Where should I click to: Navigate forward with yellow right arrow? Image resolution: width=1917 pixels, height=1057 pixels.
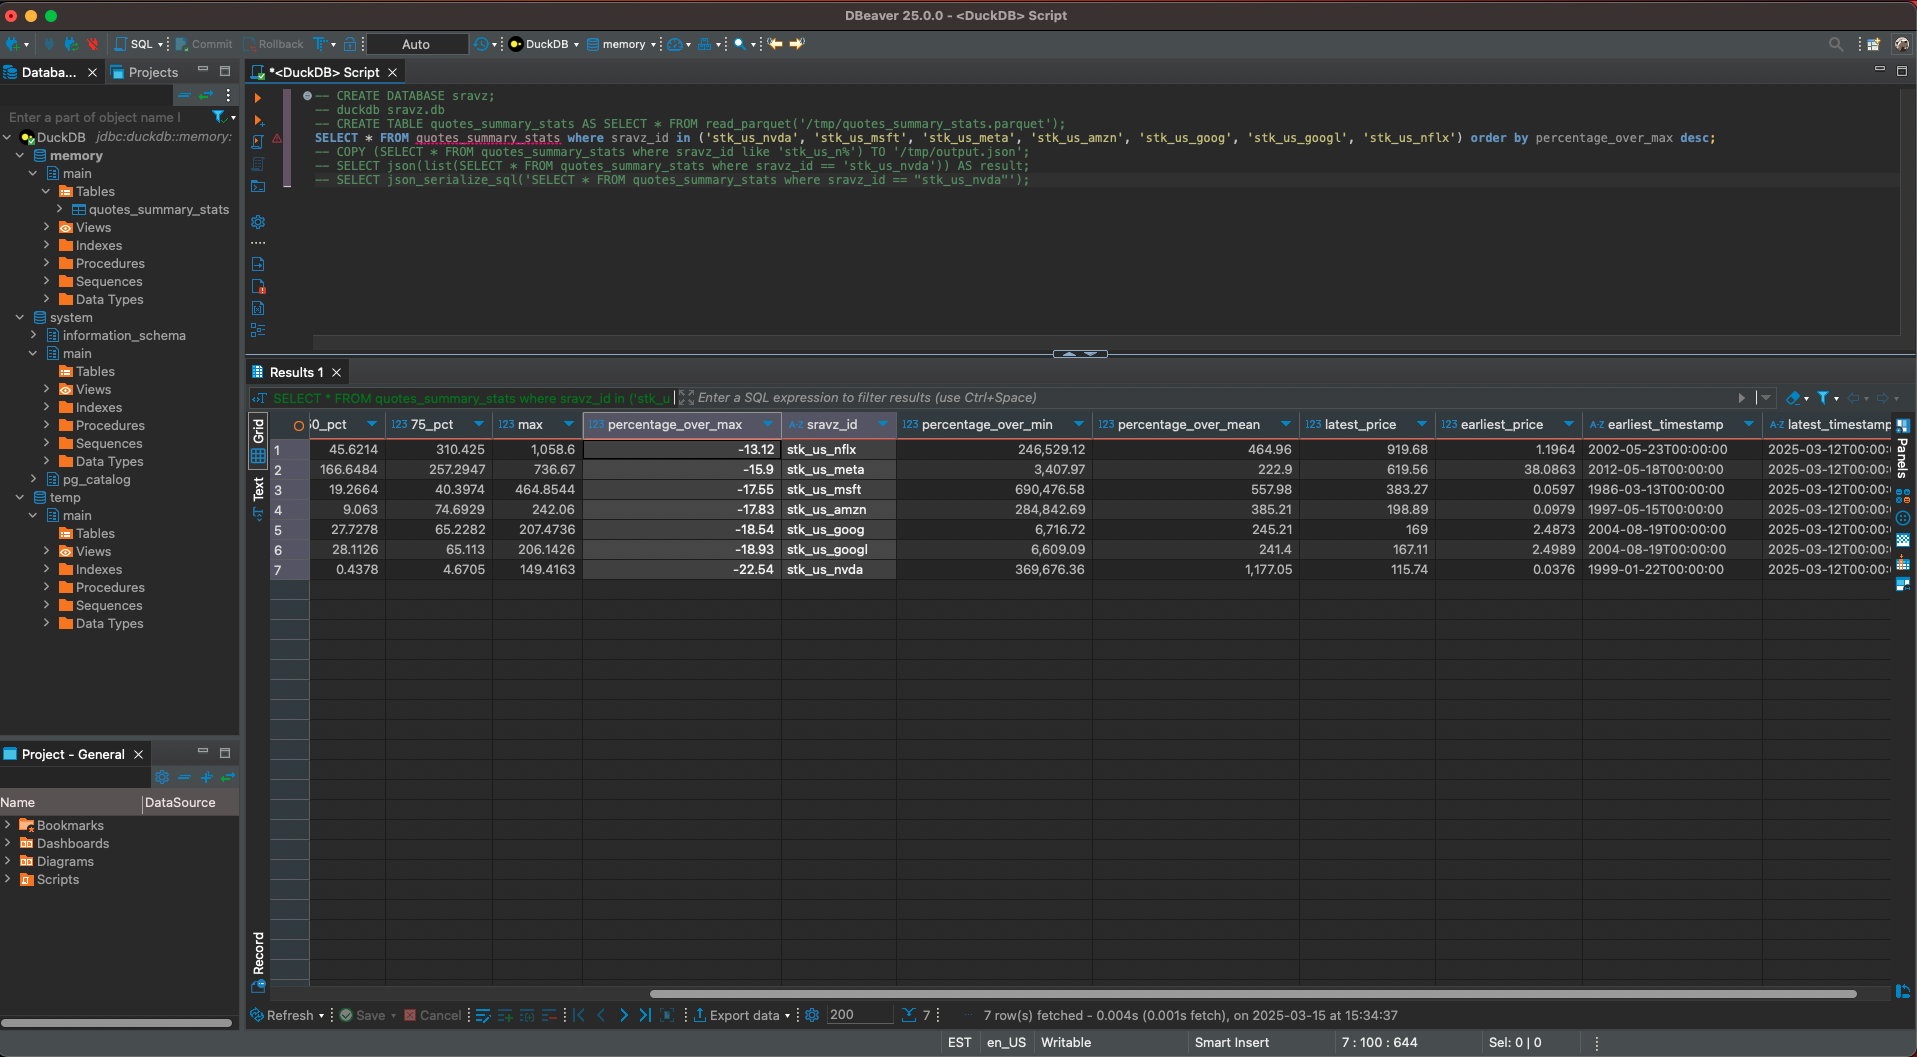click(797, 44)
